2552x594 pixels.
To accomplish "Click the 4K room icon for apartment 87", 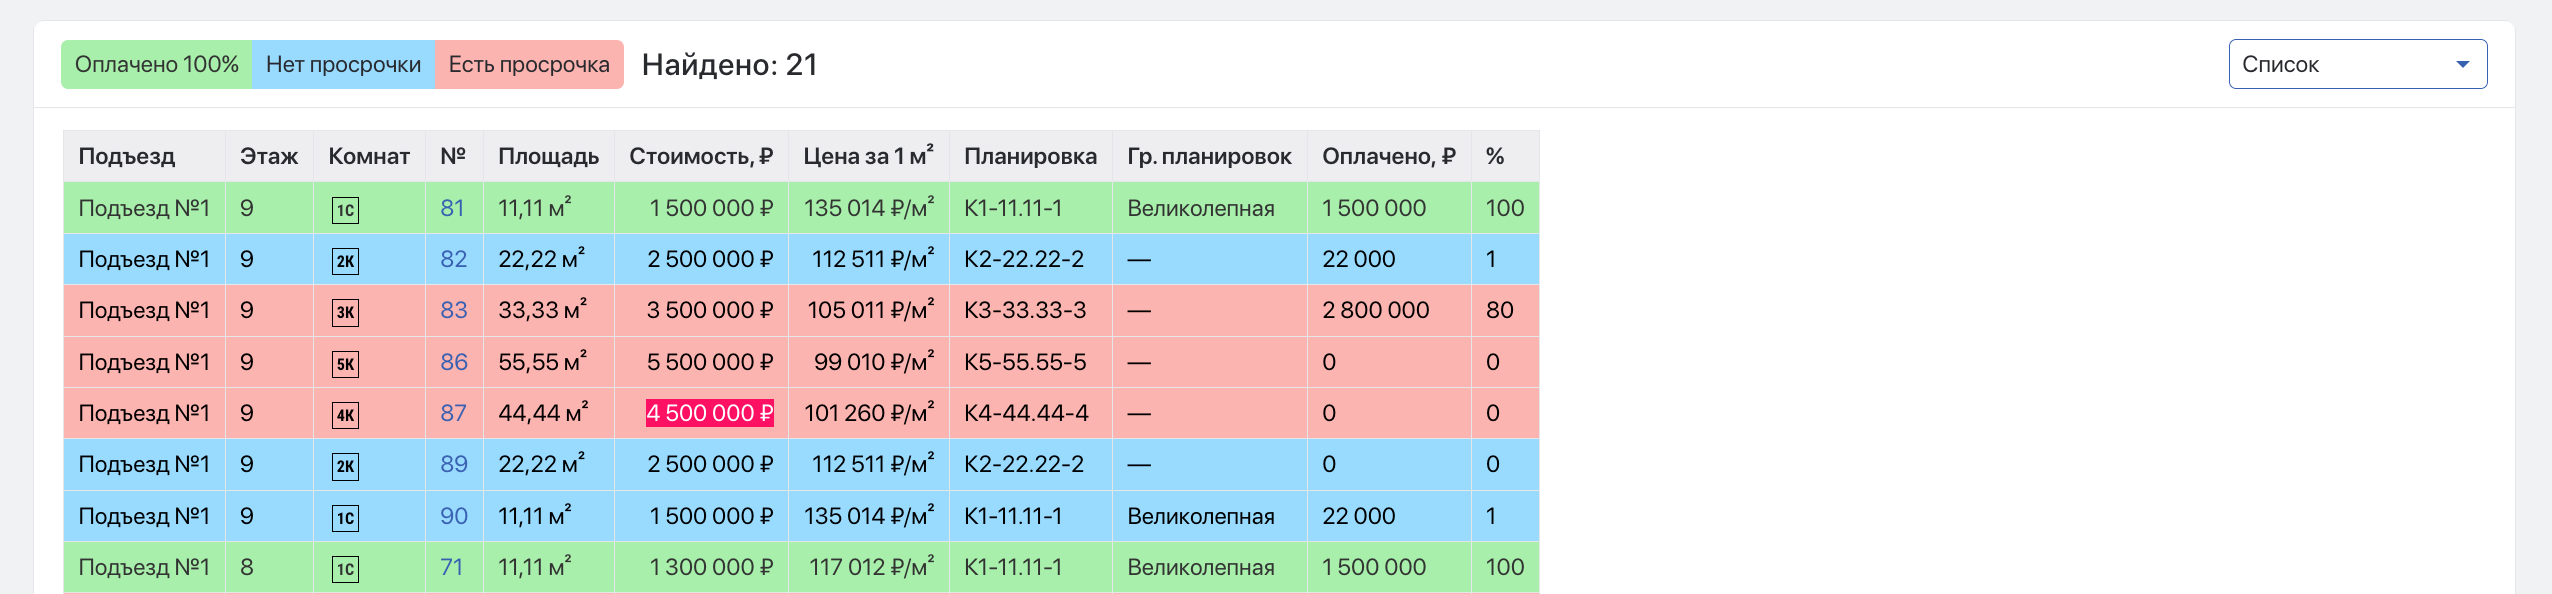I will click(x=345, y=415).
